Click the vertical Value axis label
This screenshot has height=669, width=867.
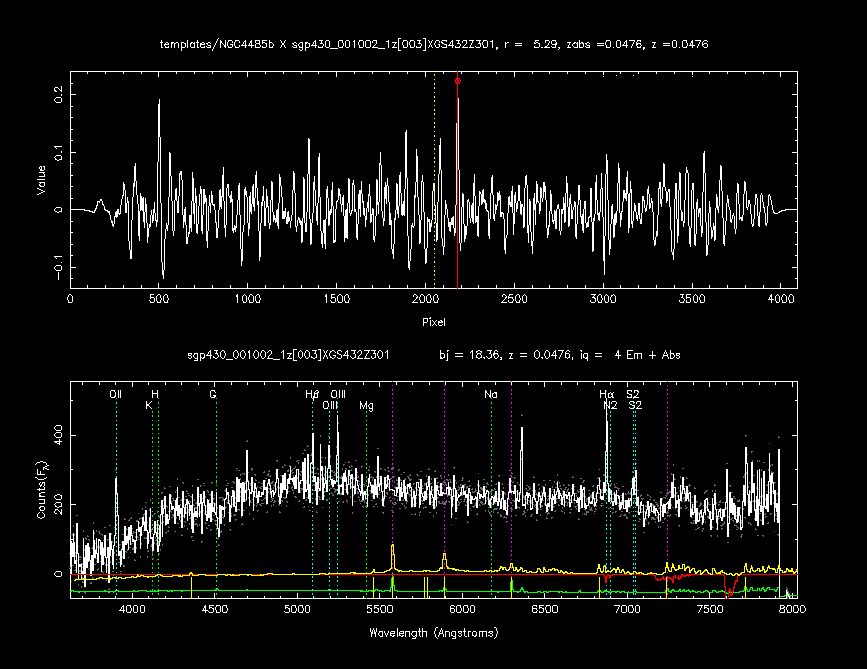[x=41, y=181]
